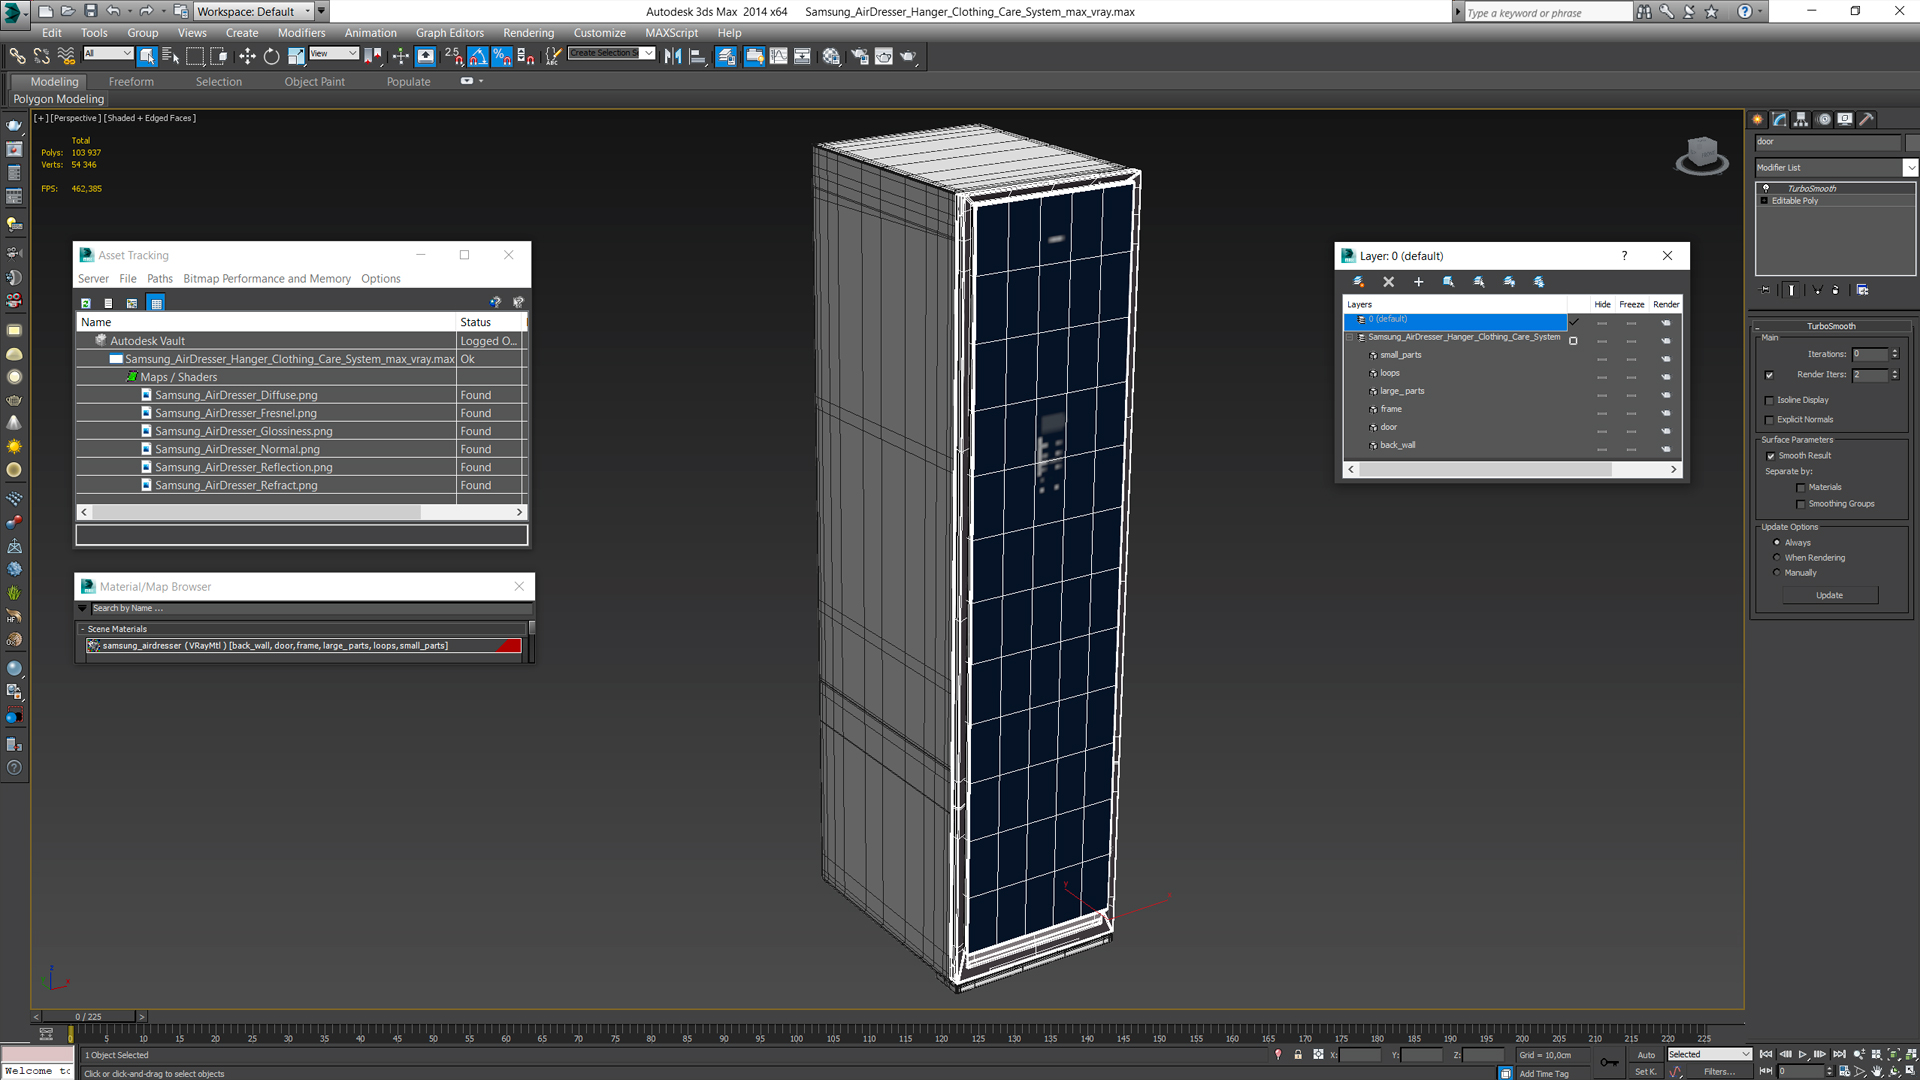This screenshot has height=1080, width=1920.
Task: Go to End of animation
Action: (1839, 1054)
